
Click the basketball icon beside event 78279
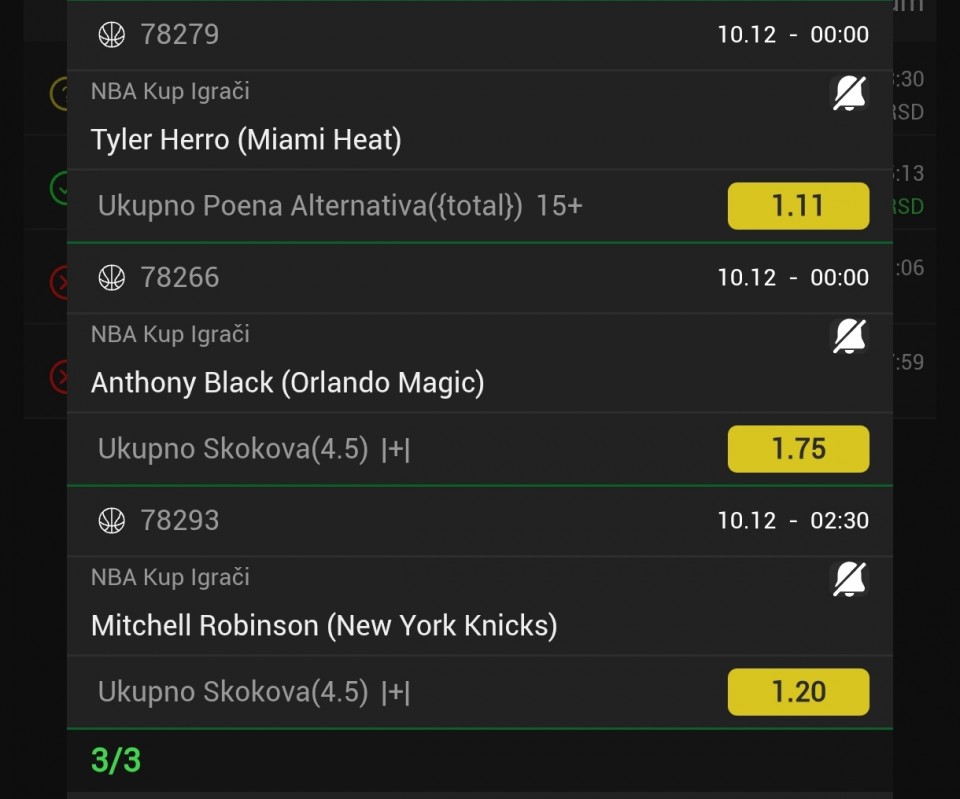(x=112, y=35)
